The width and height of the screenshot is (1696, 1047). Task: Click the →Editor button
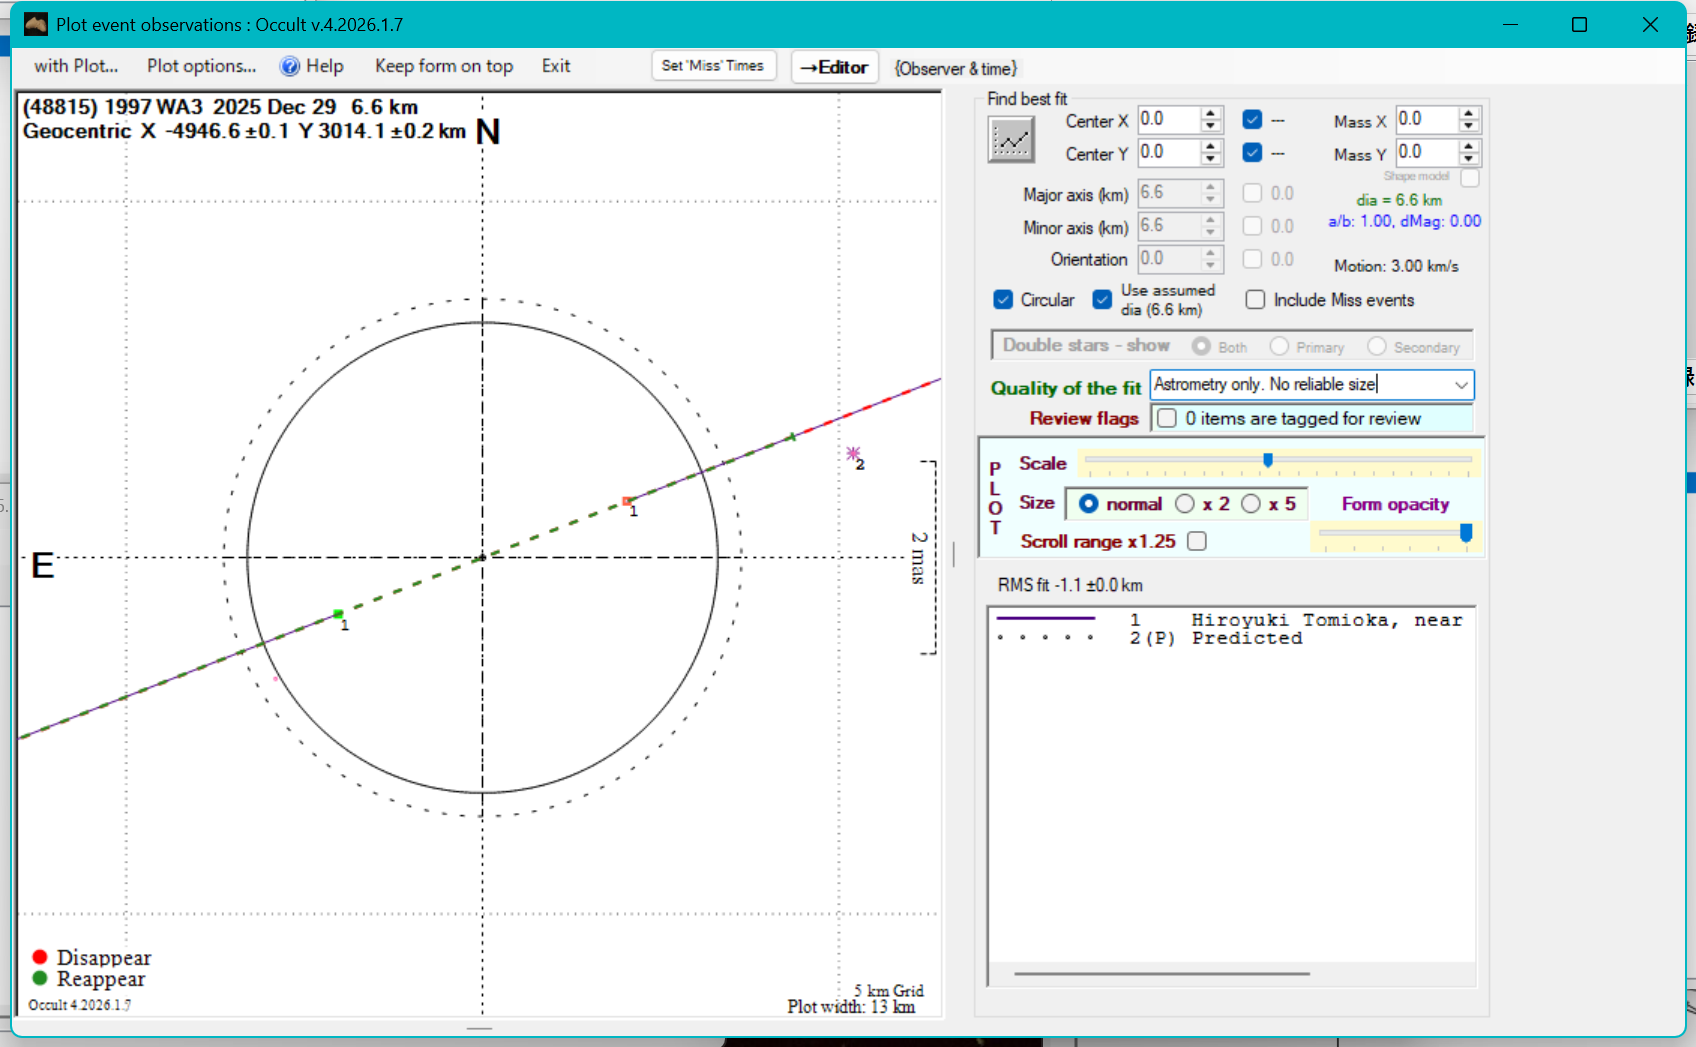[x=834, y=67]
